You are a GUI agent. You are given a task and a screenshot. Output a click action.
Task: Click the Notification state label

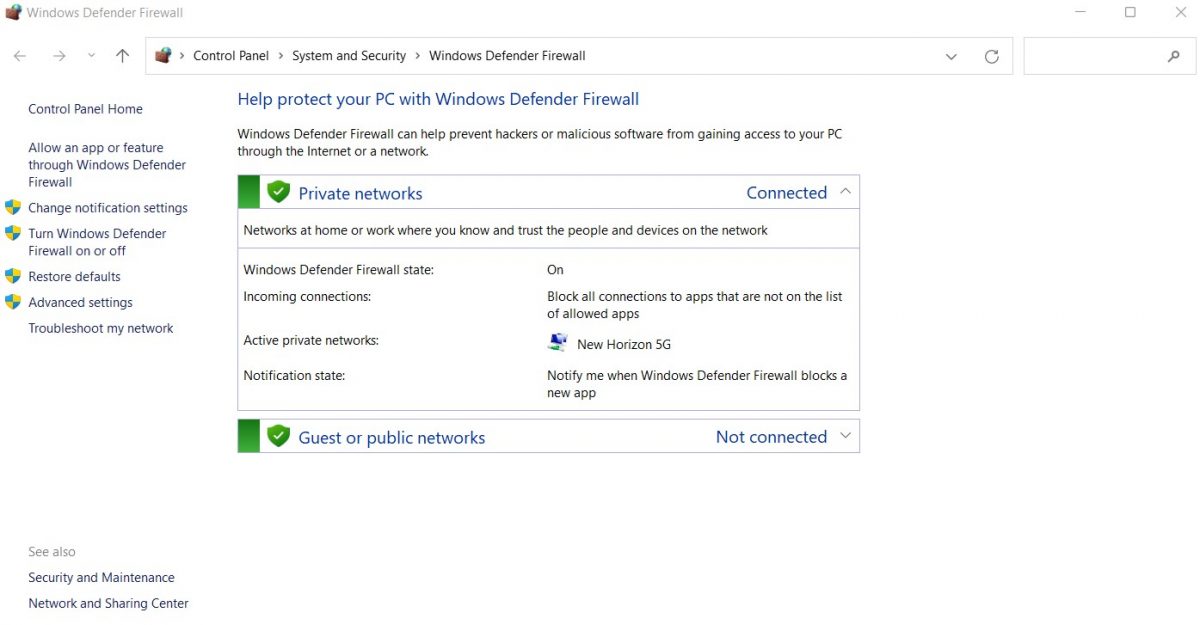(294, 376)
